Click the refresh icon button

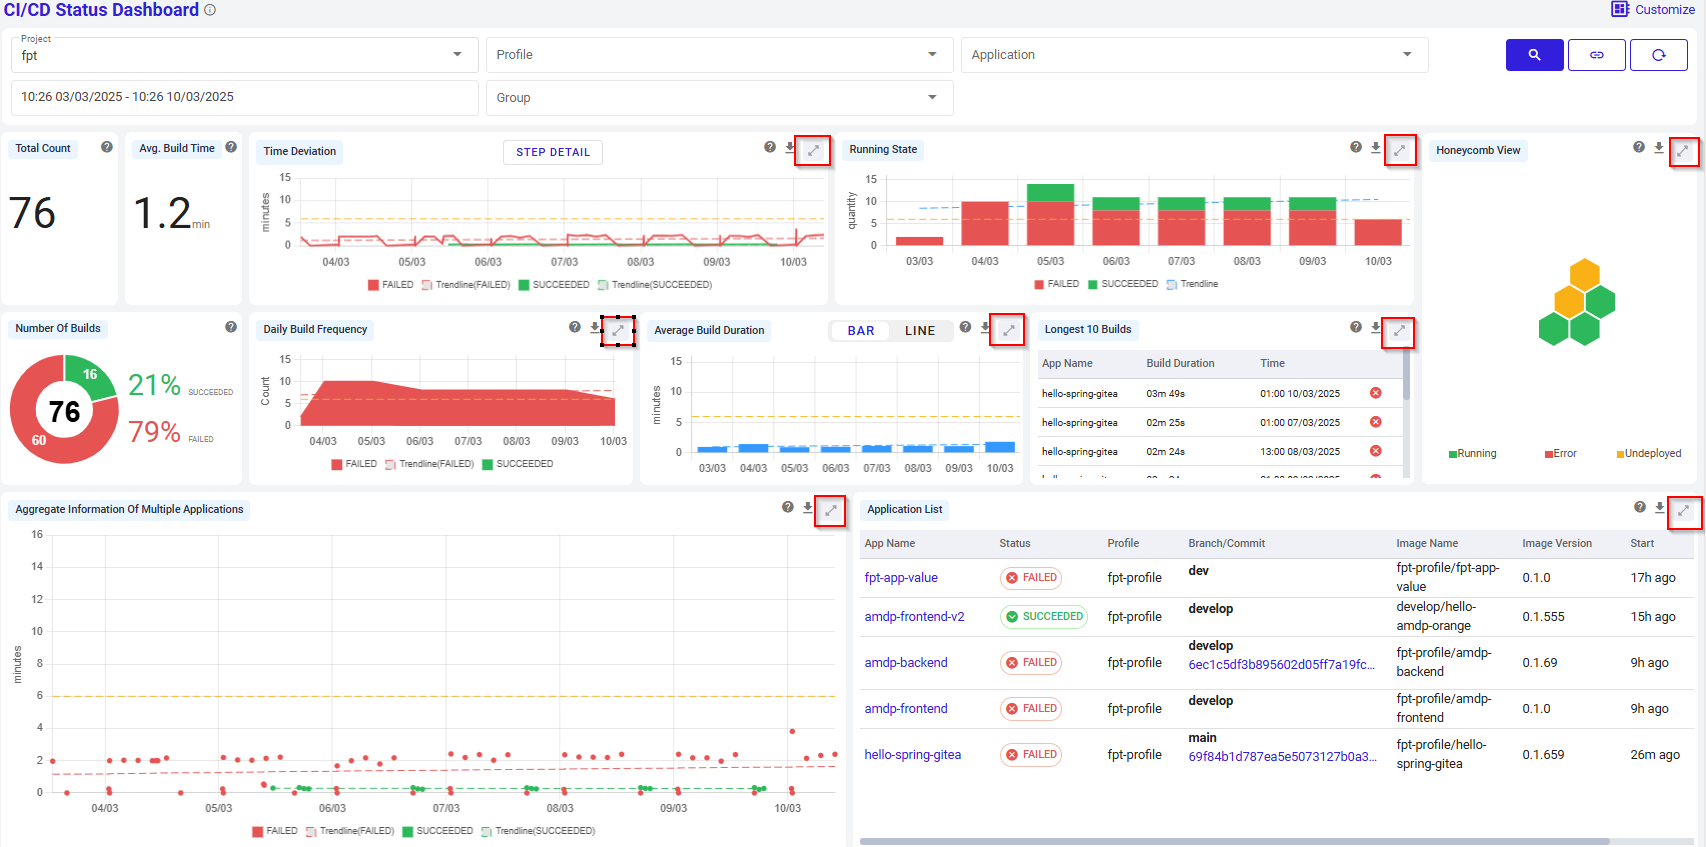click(x=1659, y=55)
